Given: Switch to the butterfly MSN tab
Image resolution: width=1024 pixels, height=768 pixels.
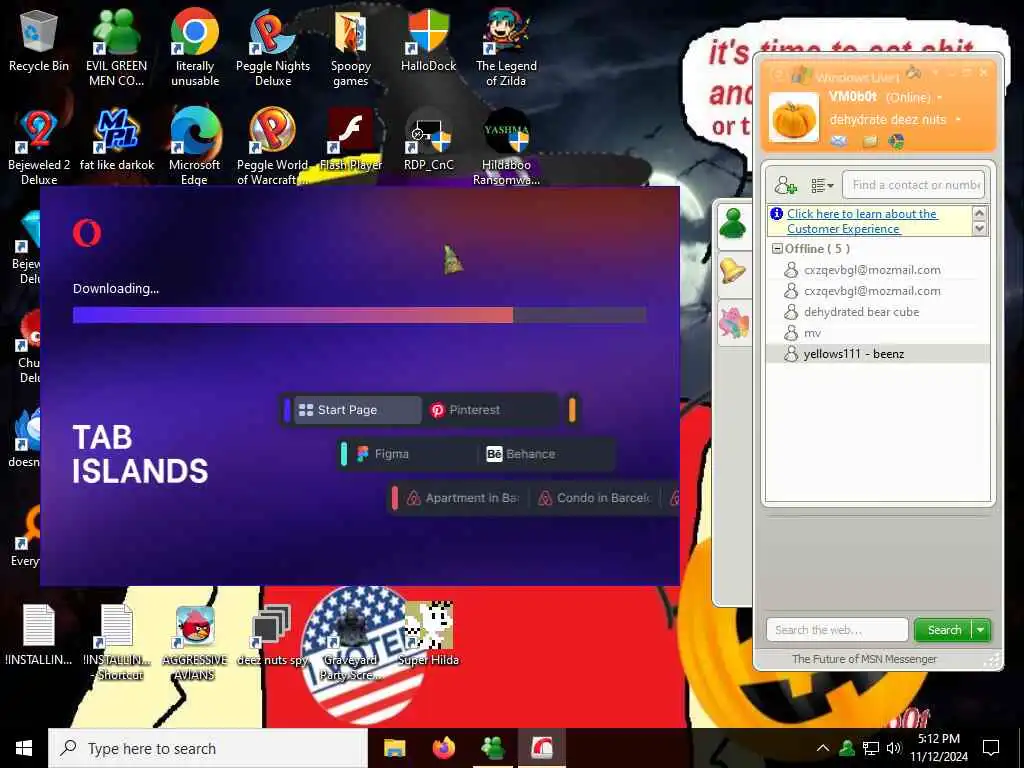Looking at the screenshot, I should tap(733, 322).
